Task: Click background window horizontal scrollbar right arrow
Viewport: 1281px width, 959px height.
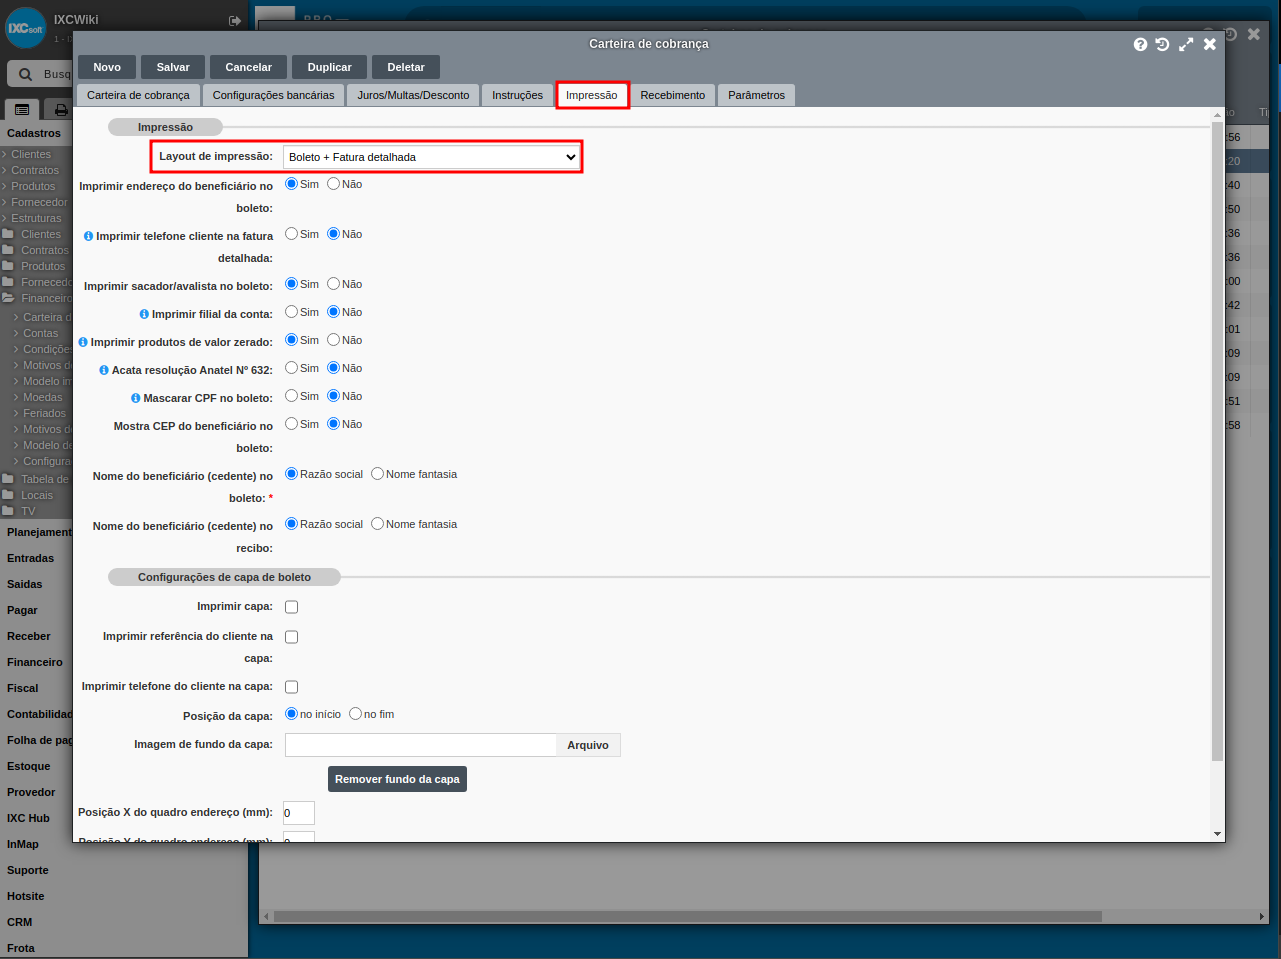Action: [x=1262, y=916]
